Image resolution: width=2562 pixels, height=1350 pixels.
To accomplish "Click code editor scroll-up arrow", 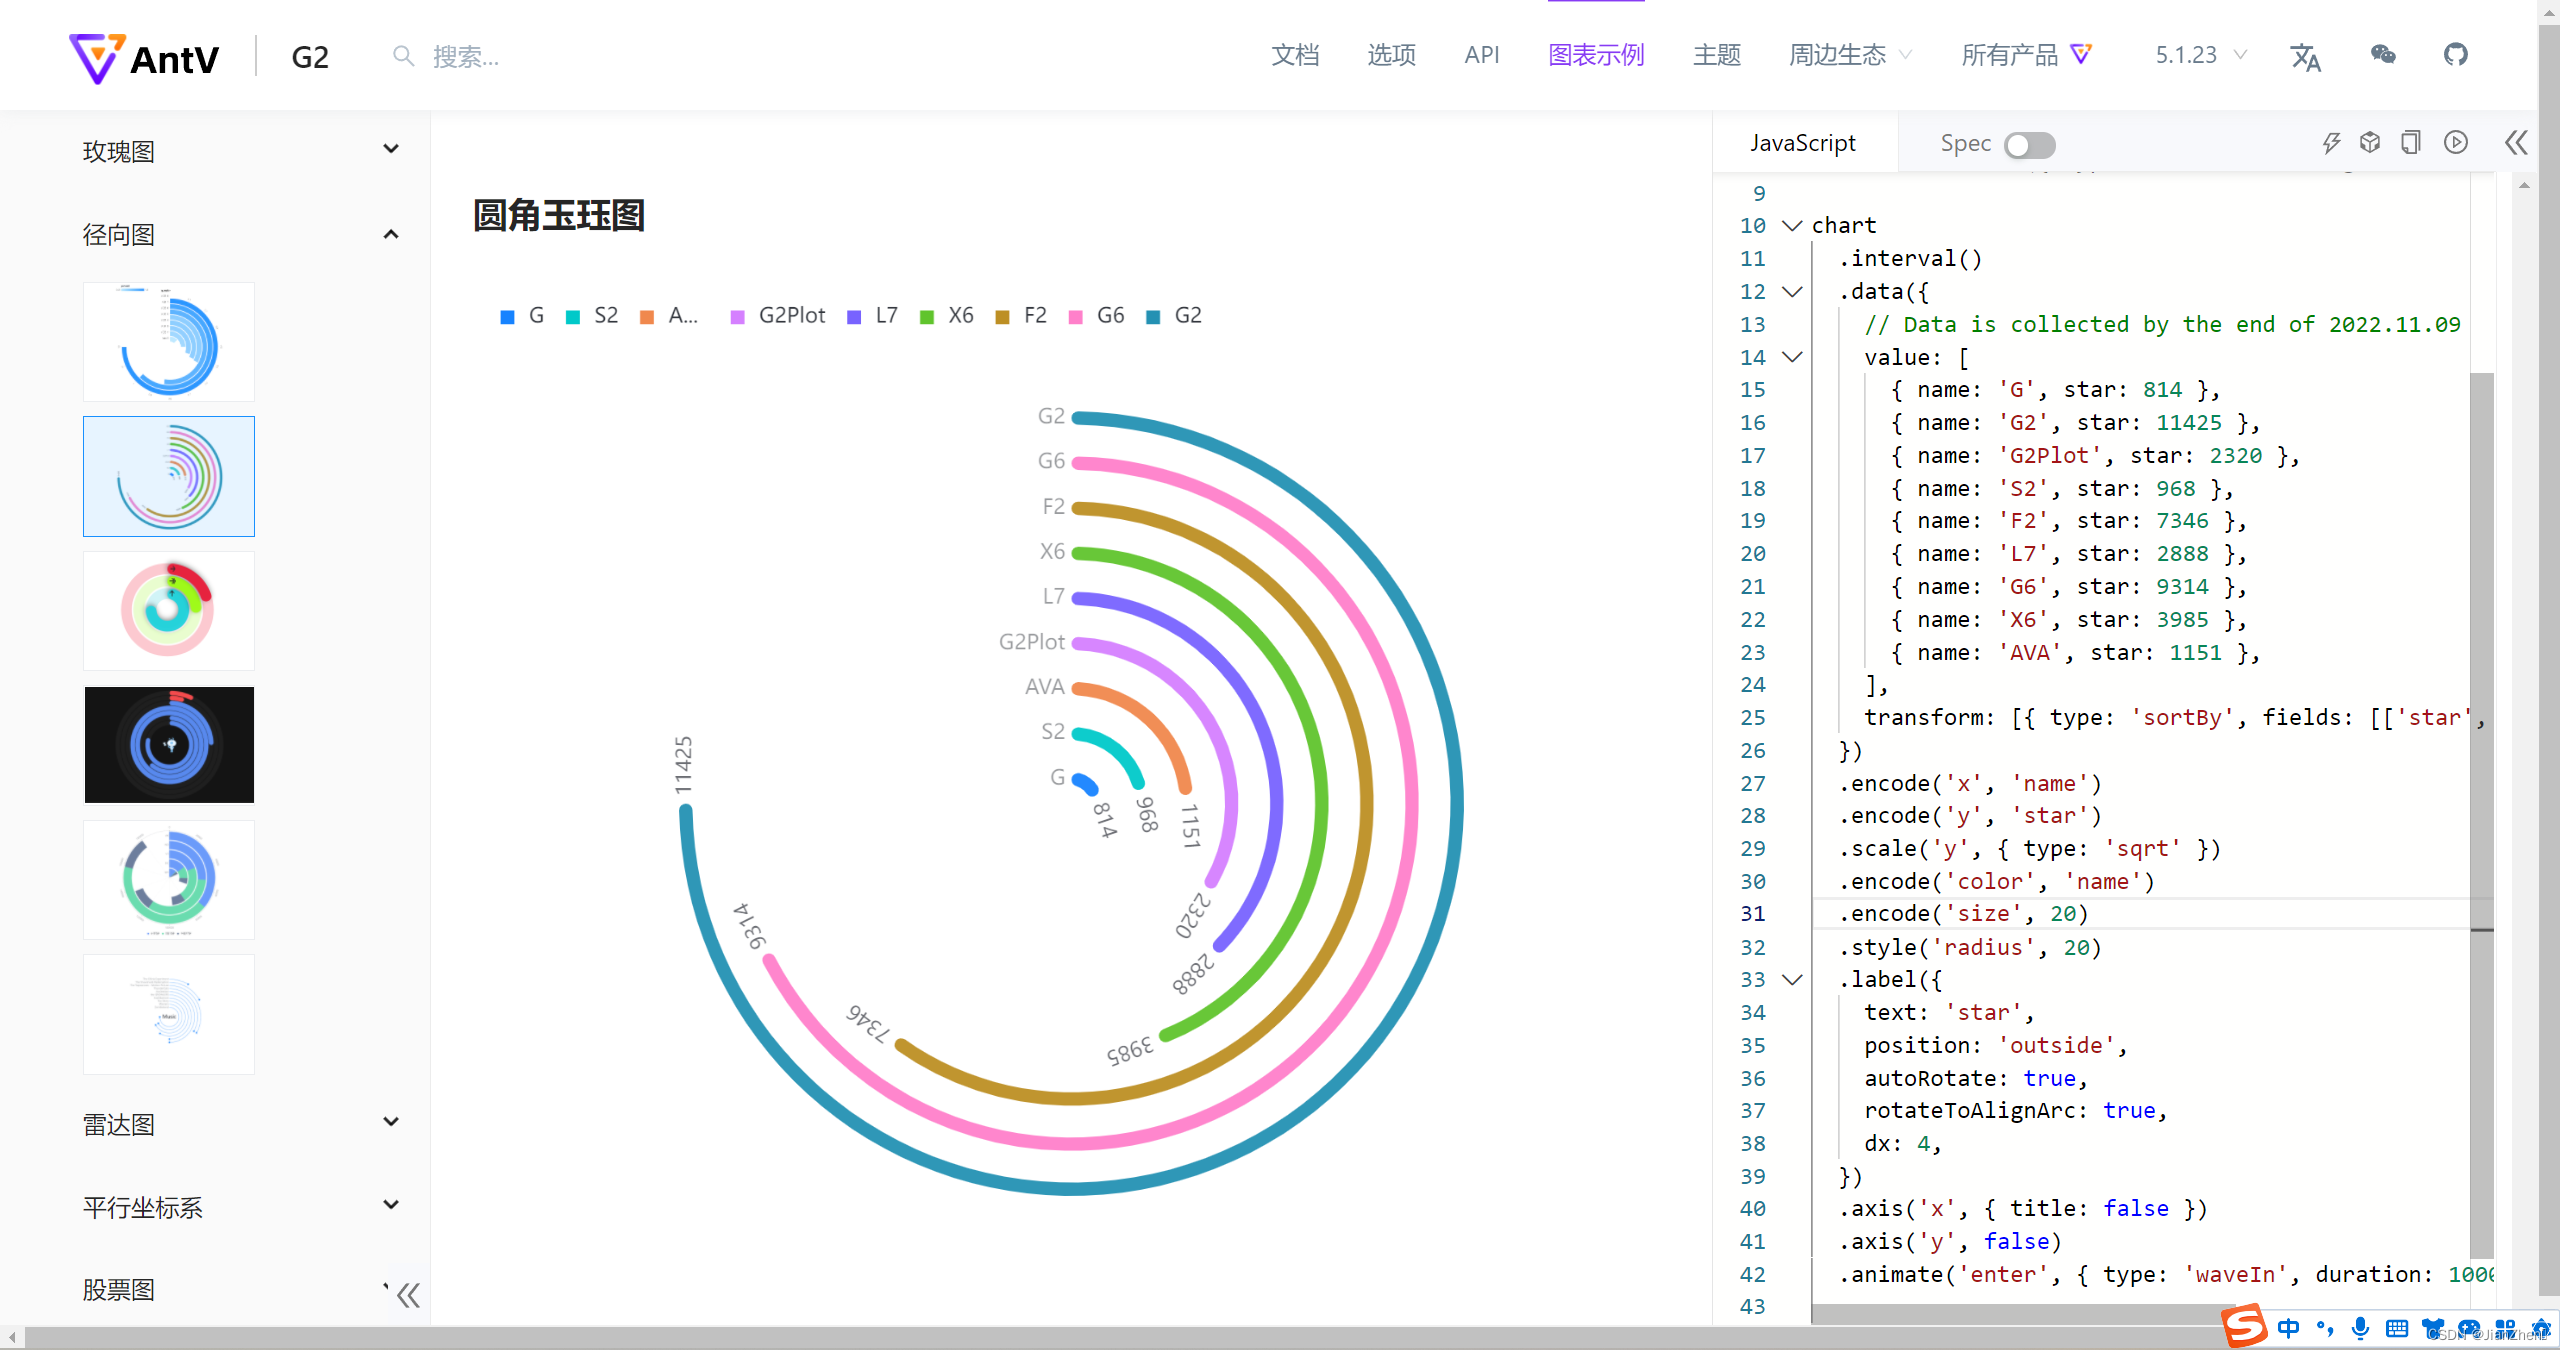I will pyautogui.click(x=2525, y=185).
